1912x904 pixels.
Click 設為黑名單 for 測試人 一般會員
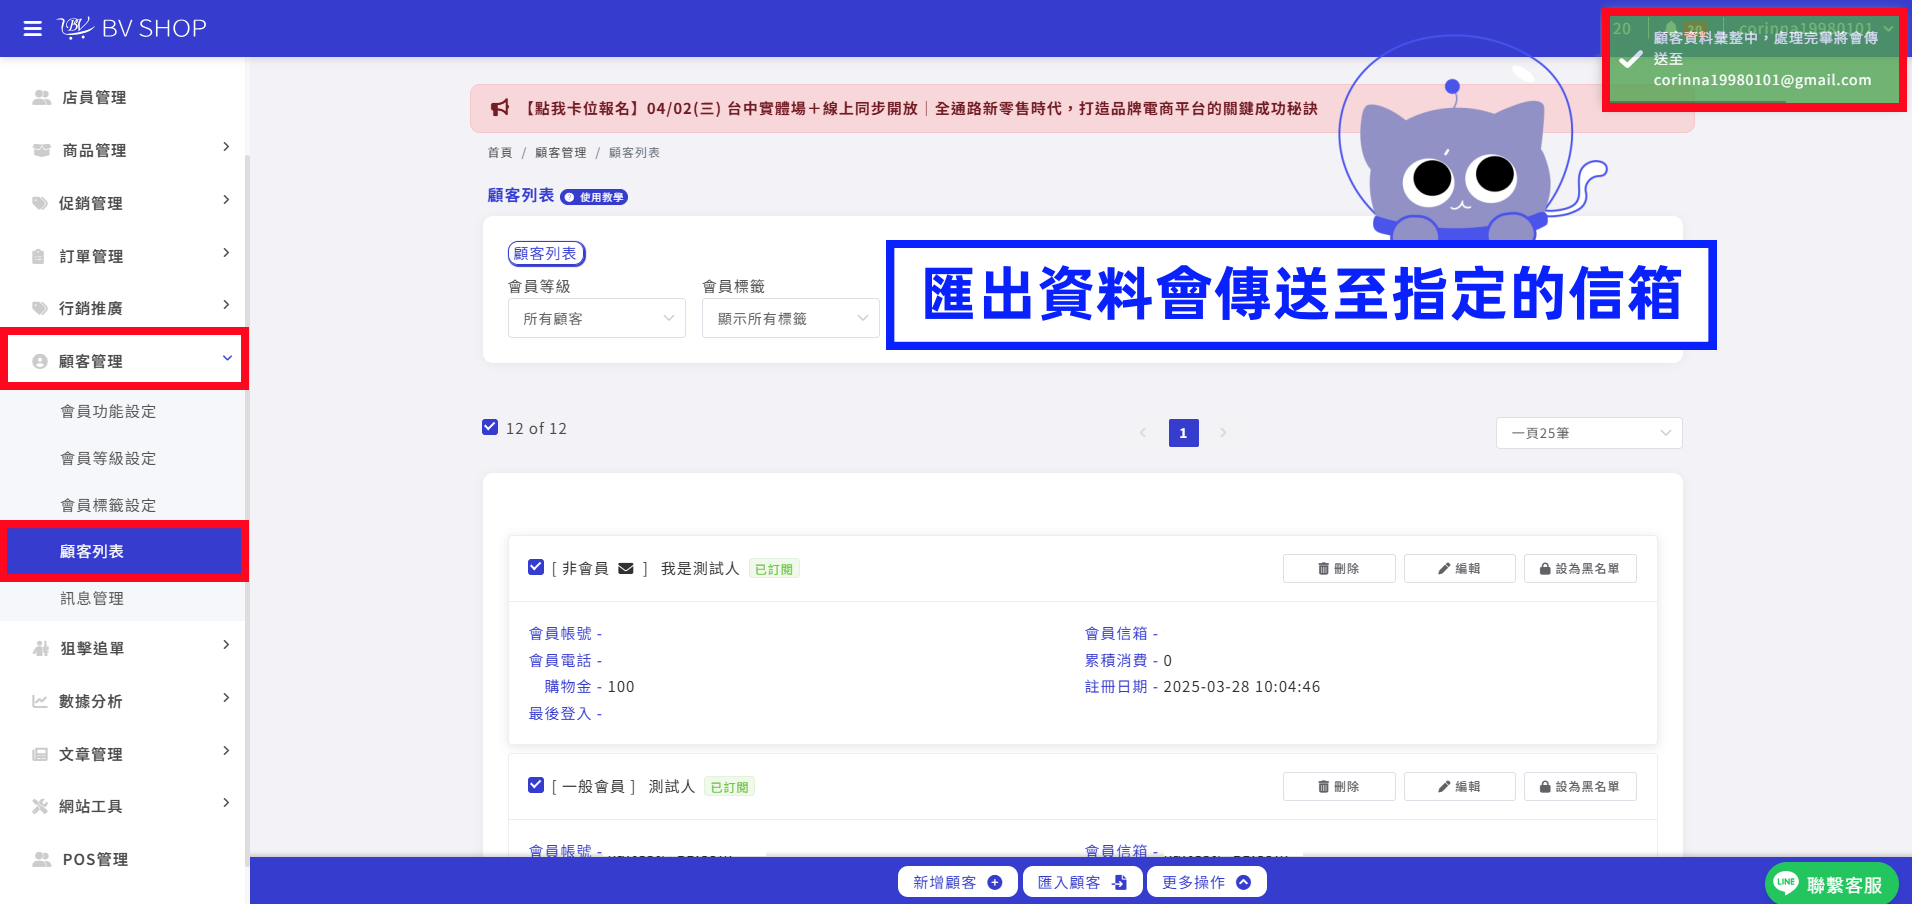pyautogui.click(x=1580, y=786)
